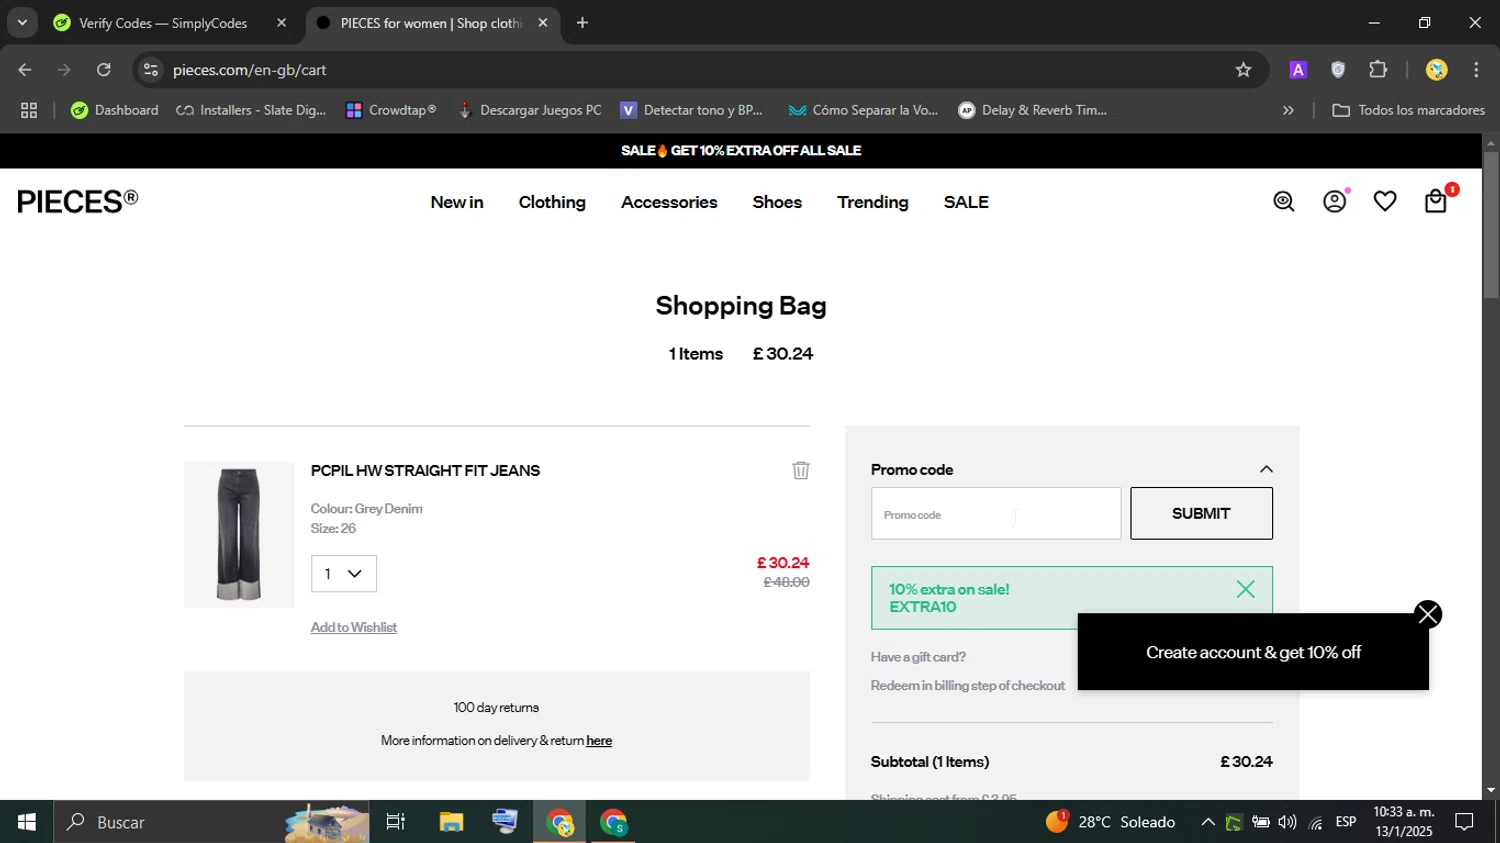Screen dimensions: 1500x843
Task: Click Have a gift card? text
Action: point(918,657)
